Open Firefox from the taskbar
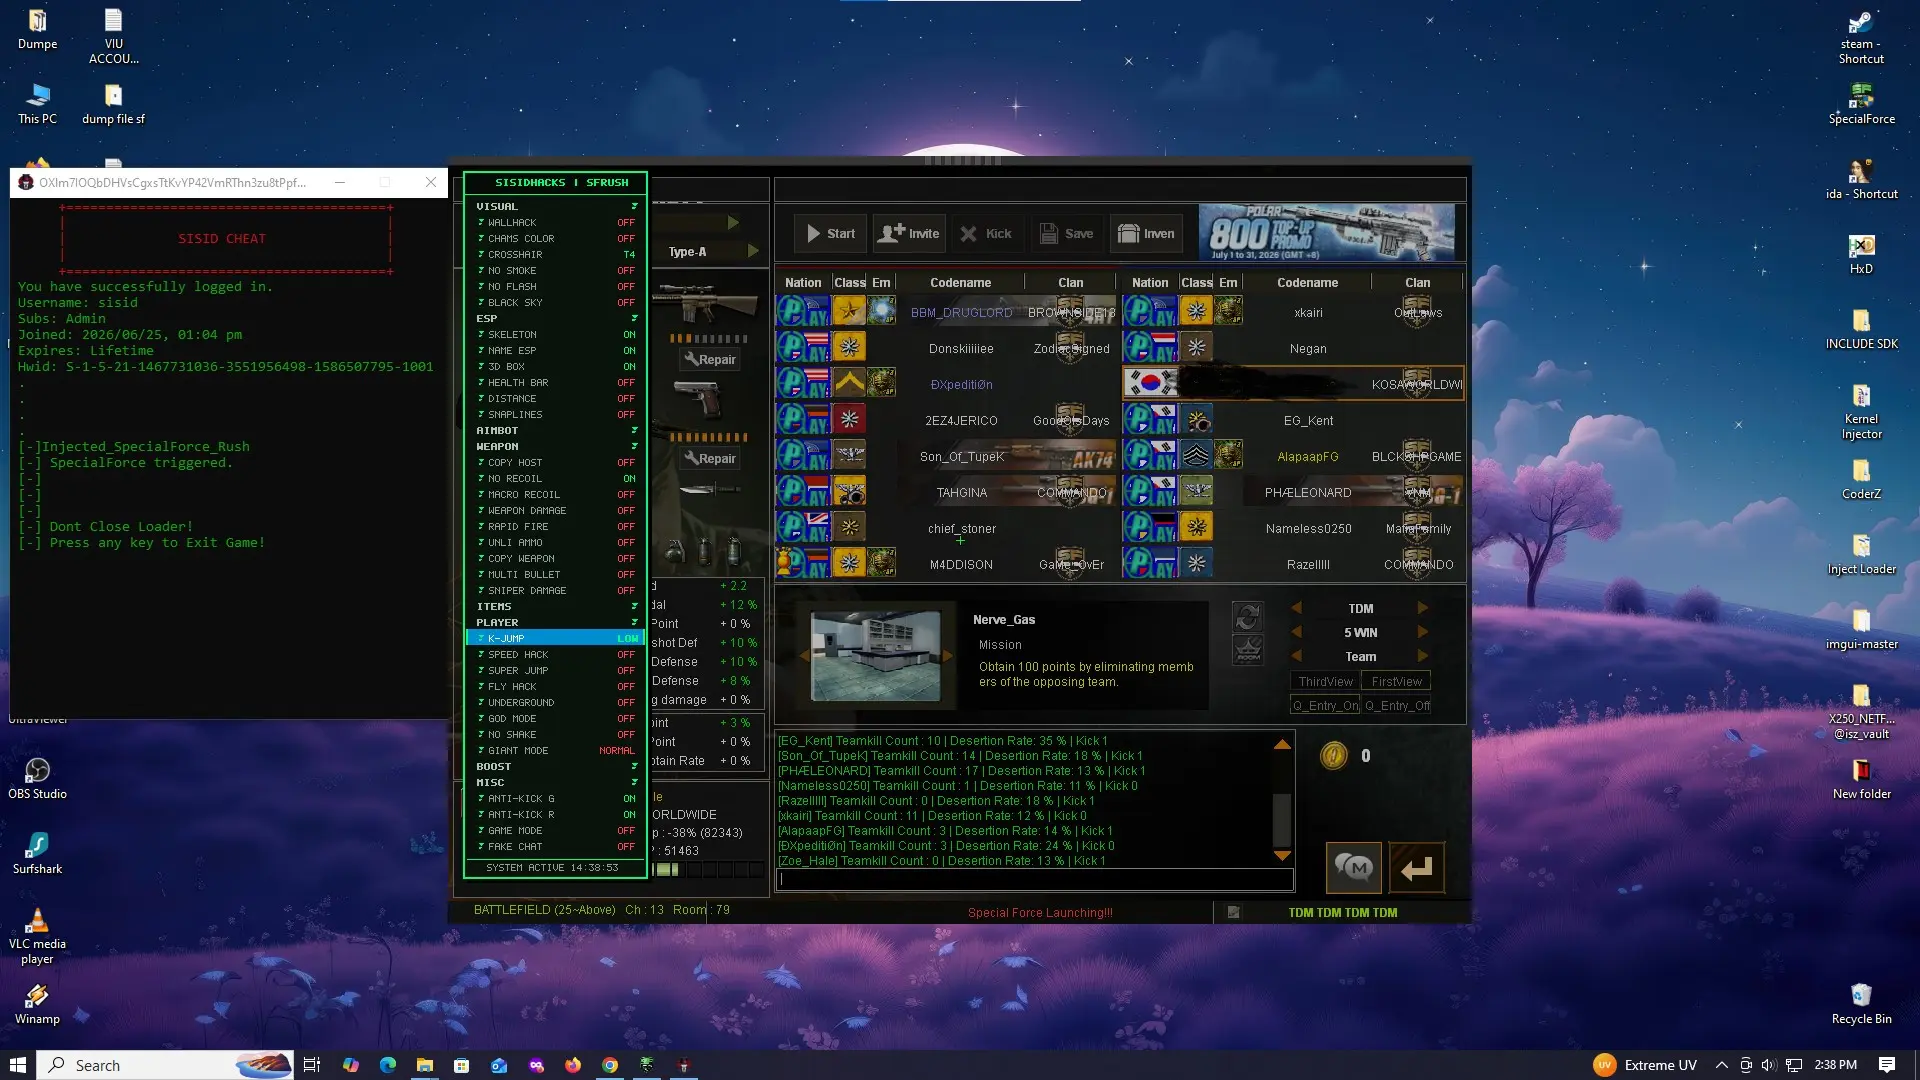Viewport: 1920px width, 1080px height. 572,1065
